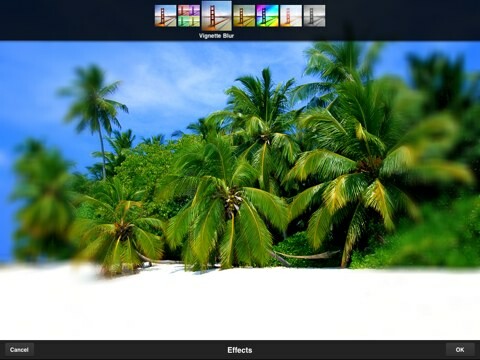Image resolution: width=480 pixels, height=360 pixels.
Task: Choose the washed-out bright effect thumbnail
Action: 291,16
